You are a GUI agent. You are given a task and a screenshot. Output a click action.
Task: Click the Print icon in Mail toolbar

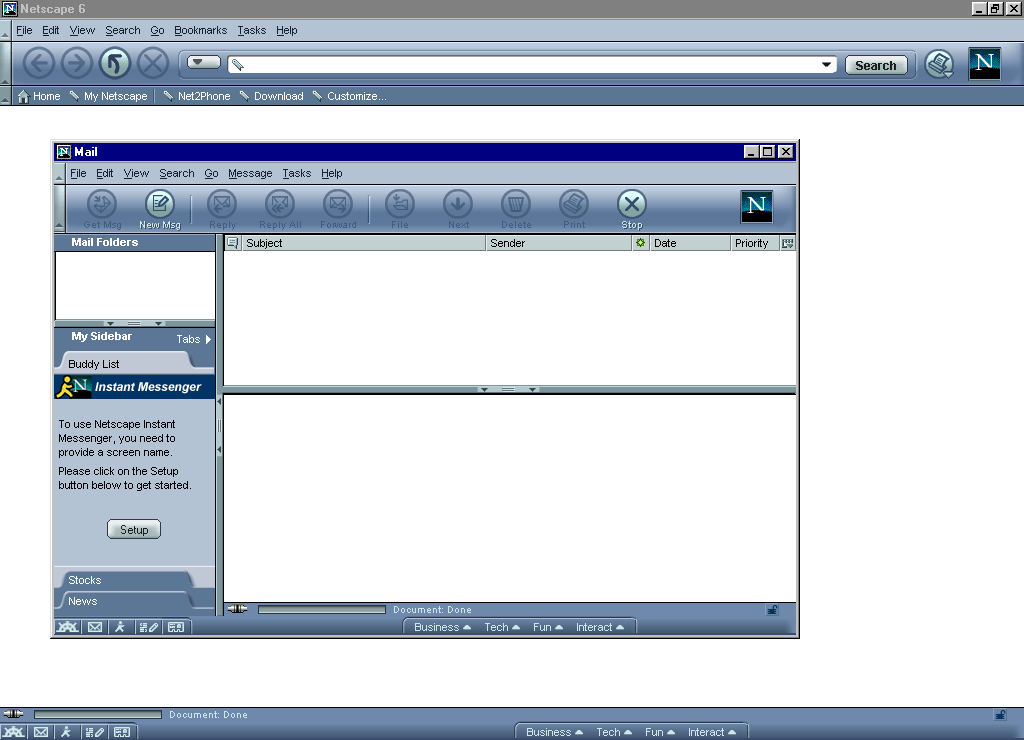pyautogui.click(x=574, y=210)
